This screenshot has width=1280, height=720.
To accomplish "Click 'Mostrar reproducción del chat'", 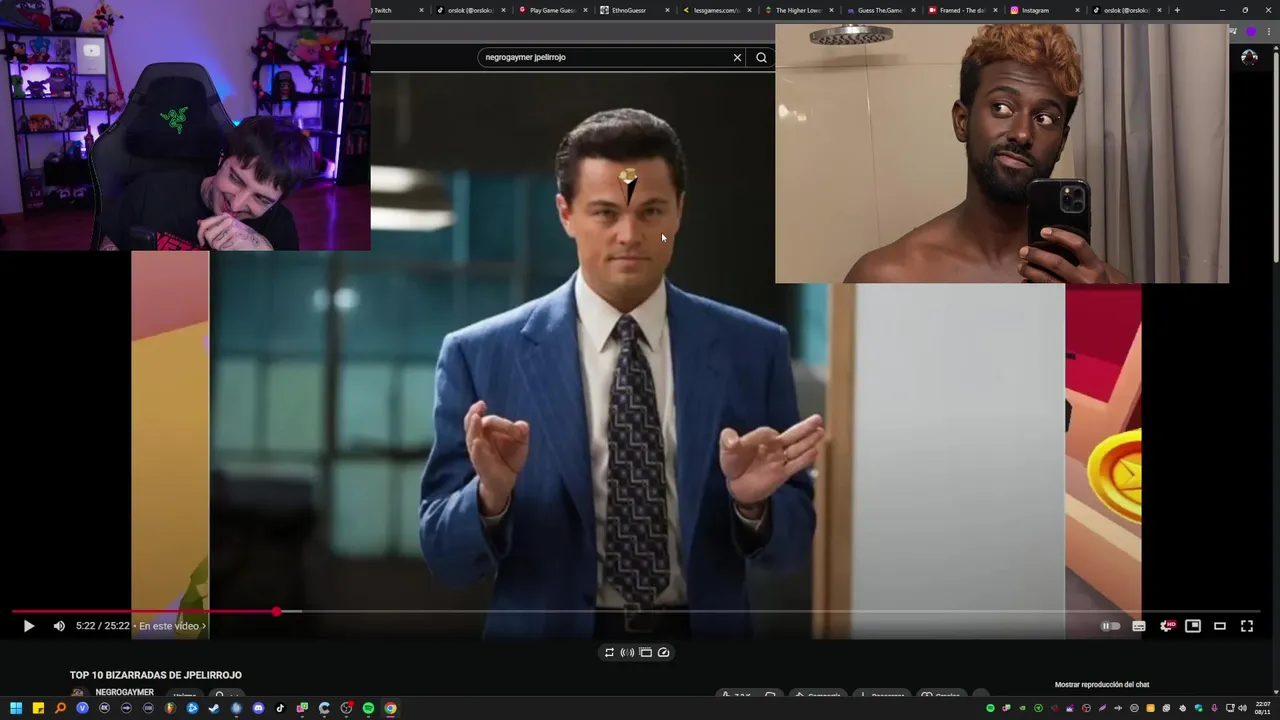I will pos(1102,685).
